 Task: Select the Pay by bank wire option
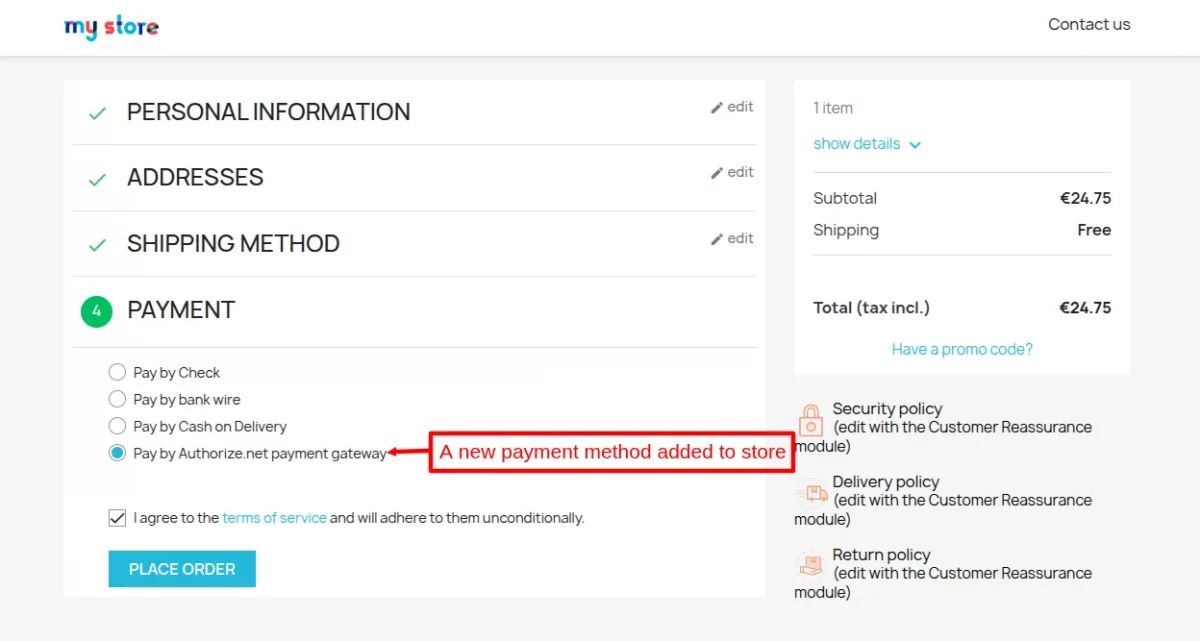point(117,398)
